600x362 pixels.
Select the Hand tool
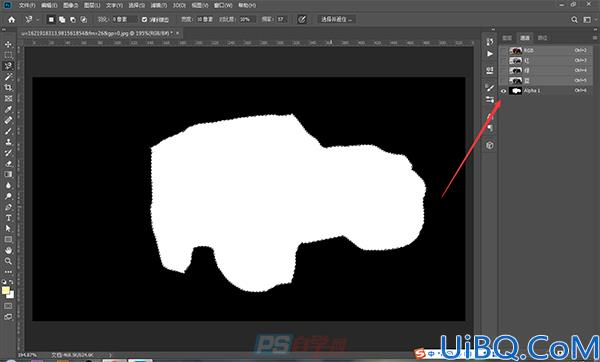pos(8,250)
